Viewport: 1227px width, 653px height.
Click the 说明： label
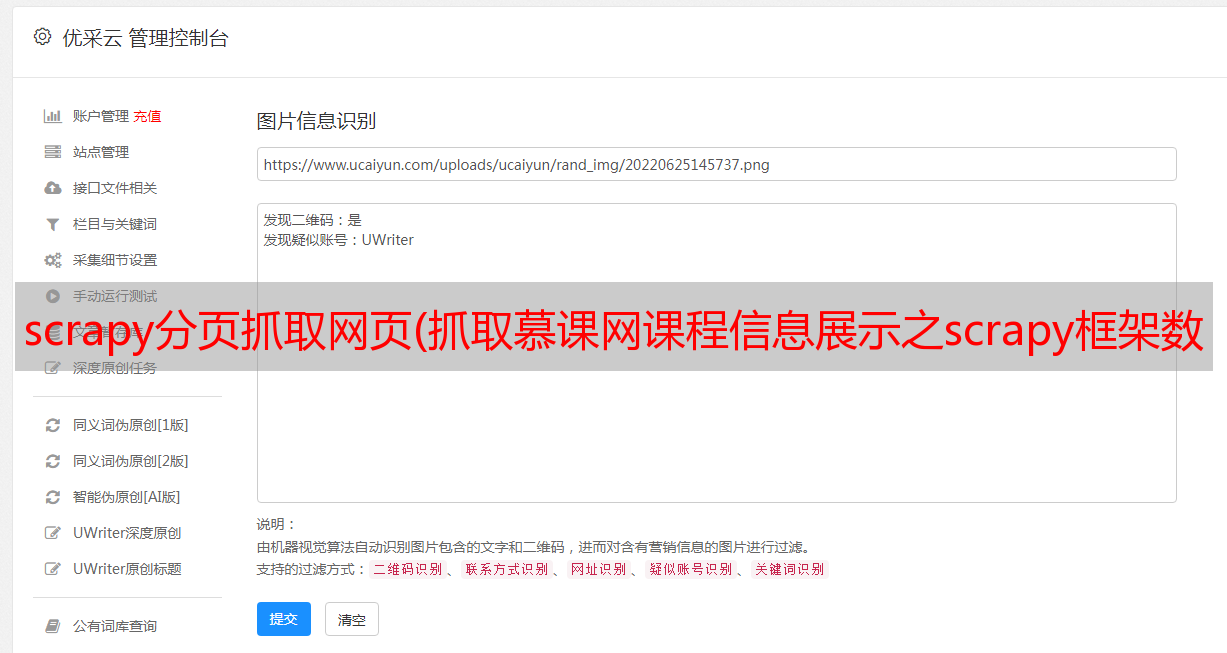tap(277, 524)
